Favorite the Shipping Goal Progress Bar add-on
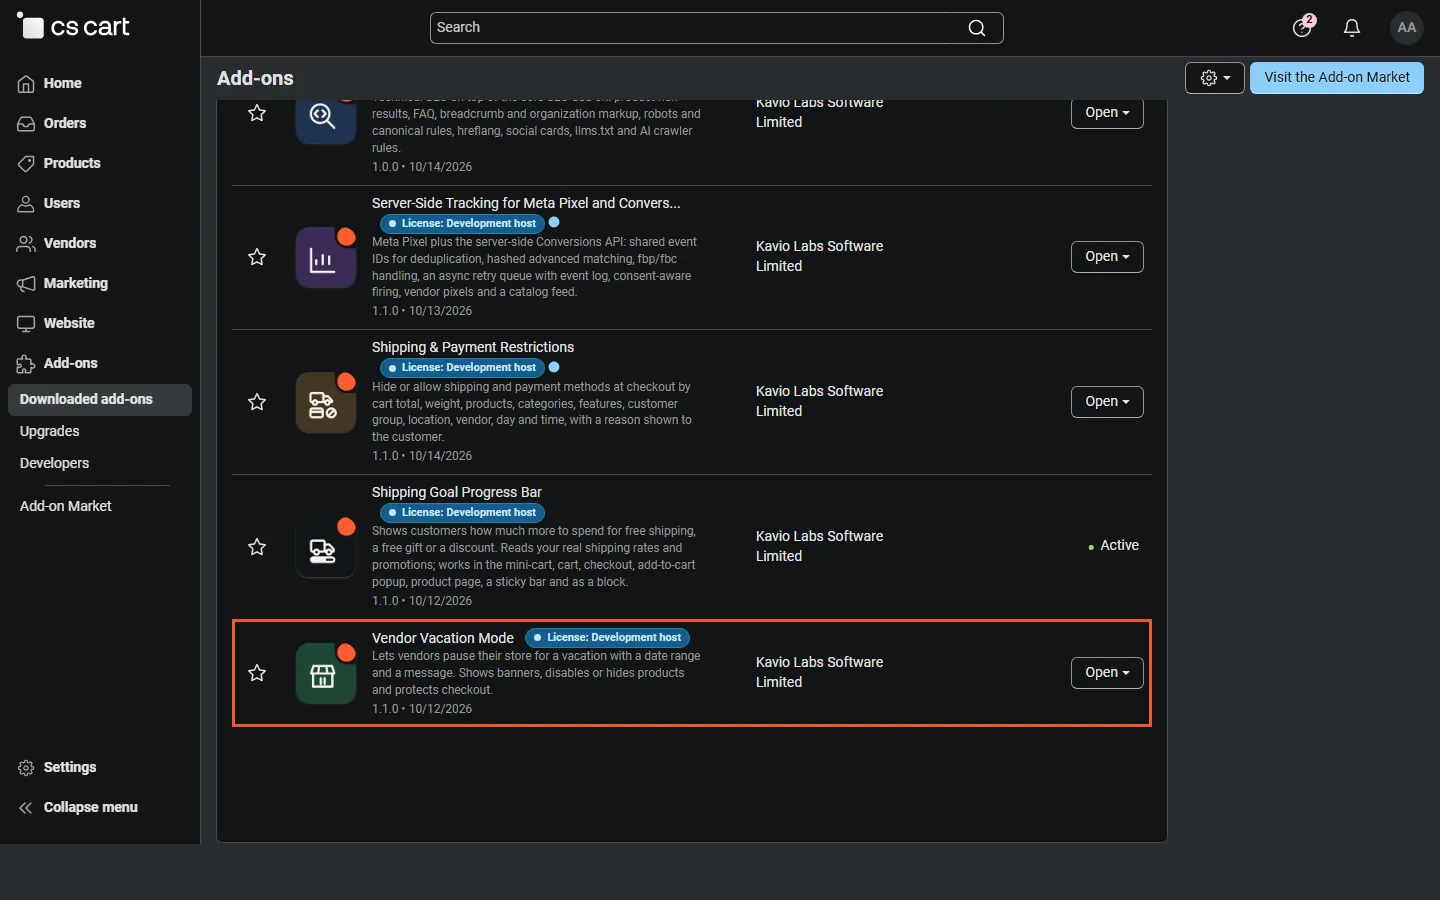Viewport: 1440px width, 900px height. pyautogui.click(x=257, y=547)
